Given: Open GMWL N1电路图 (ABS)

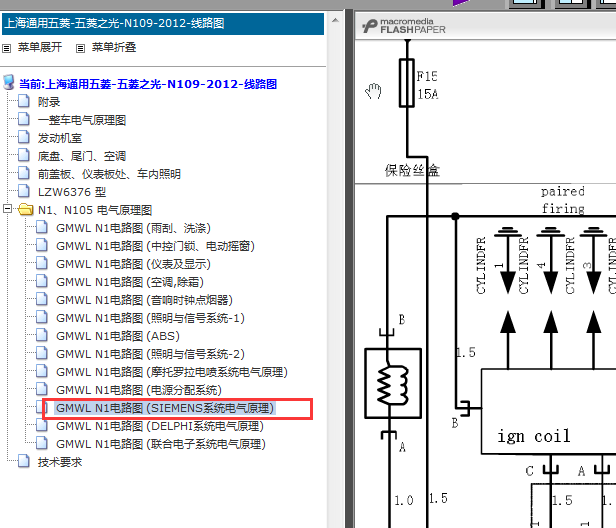Looking at the screenshot, I should click(x=117, y=336).
